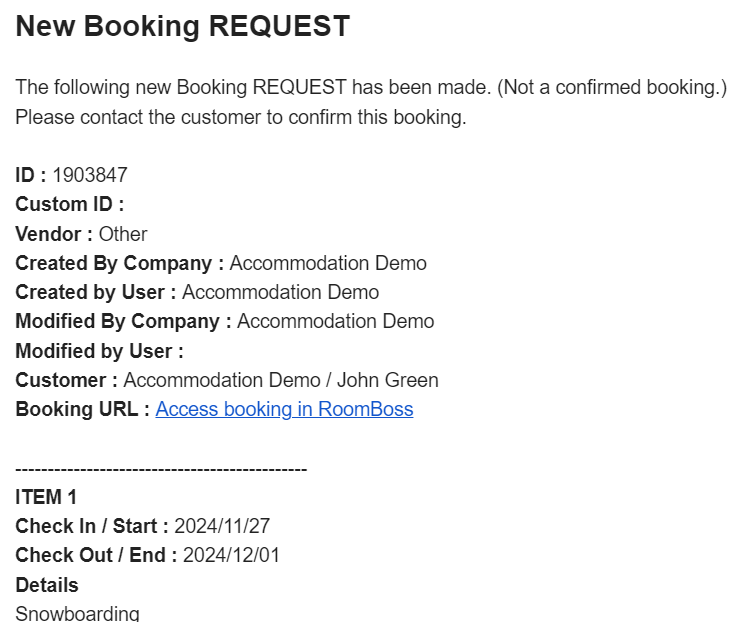The image size is (748, 622).
Task: Click the dashed separator line above ITEM 1
Action: tap(161, 468)
